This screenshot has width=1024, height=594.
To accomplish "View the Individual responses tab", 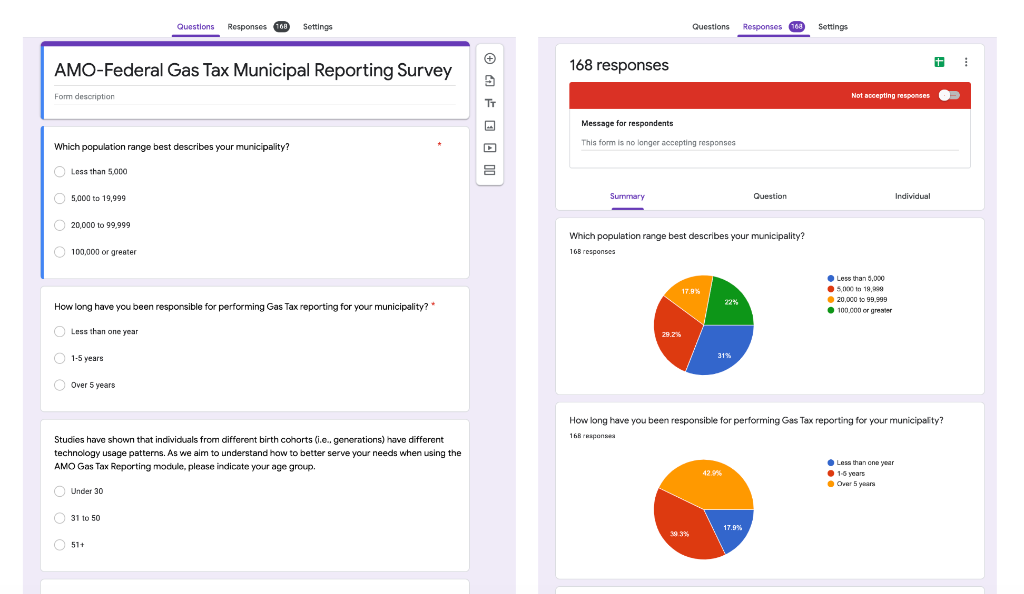I will click(912, 196).
